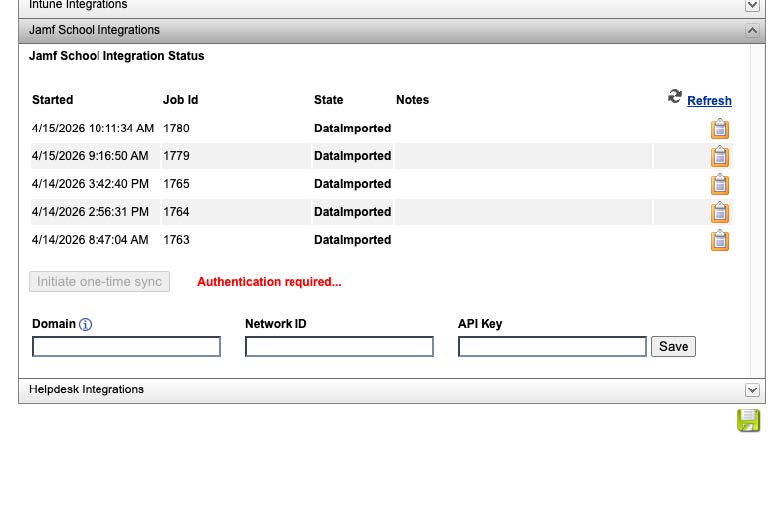This screenshot has width=784, height=520.
Task: Select the 4/14/2026 3:42:40 PM timestamp
Action: [x=90, y=184]
